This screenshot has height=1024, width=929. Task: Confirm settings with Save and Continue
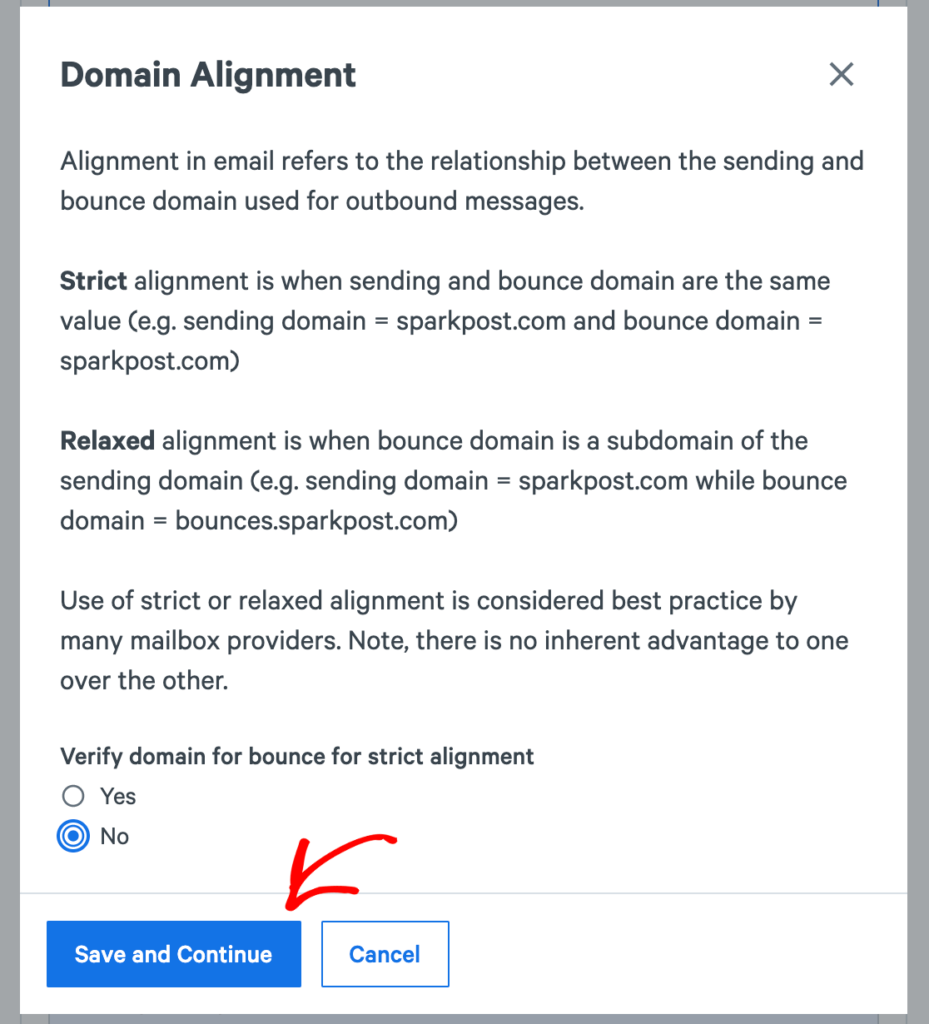[173, 953]
